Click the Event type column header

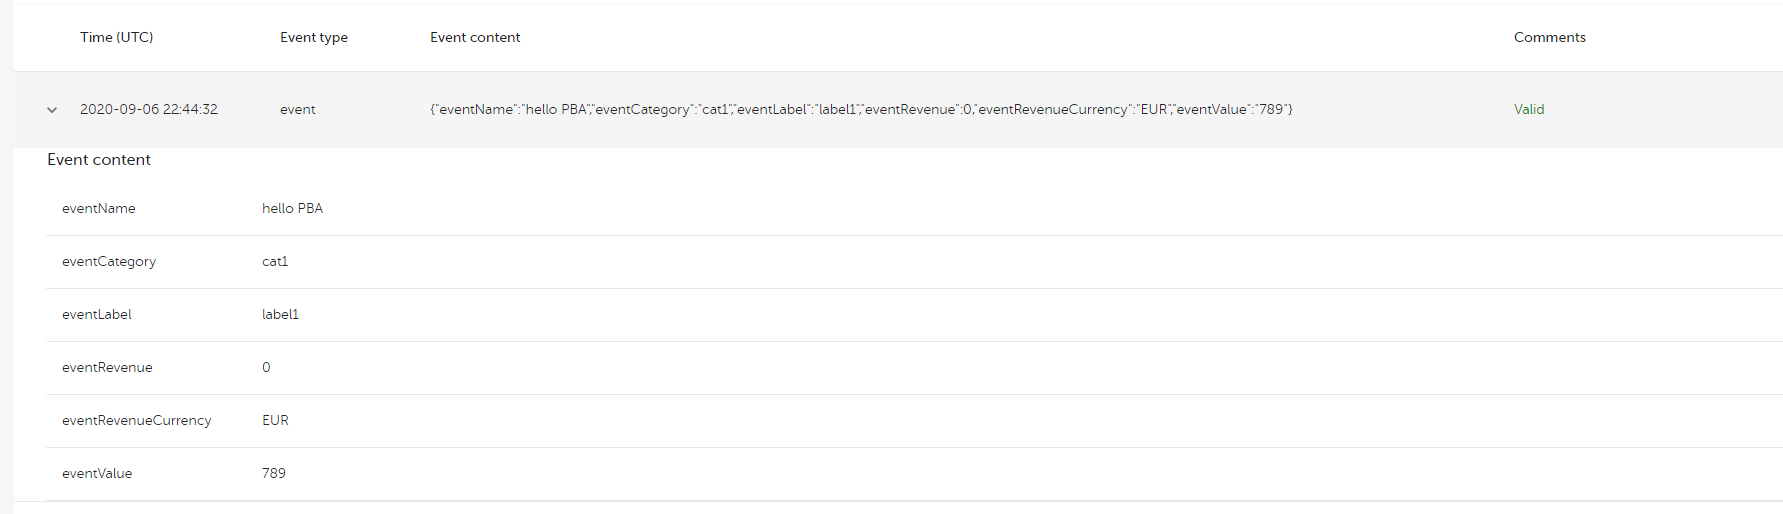[x=313, y=37]
